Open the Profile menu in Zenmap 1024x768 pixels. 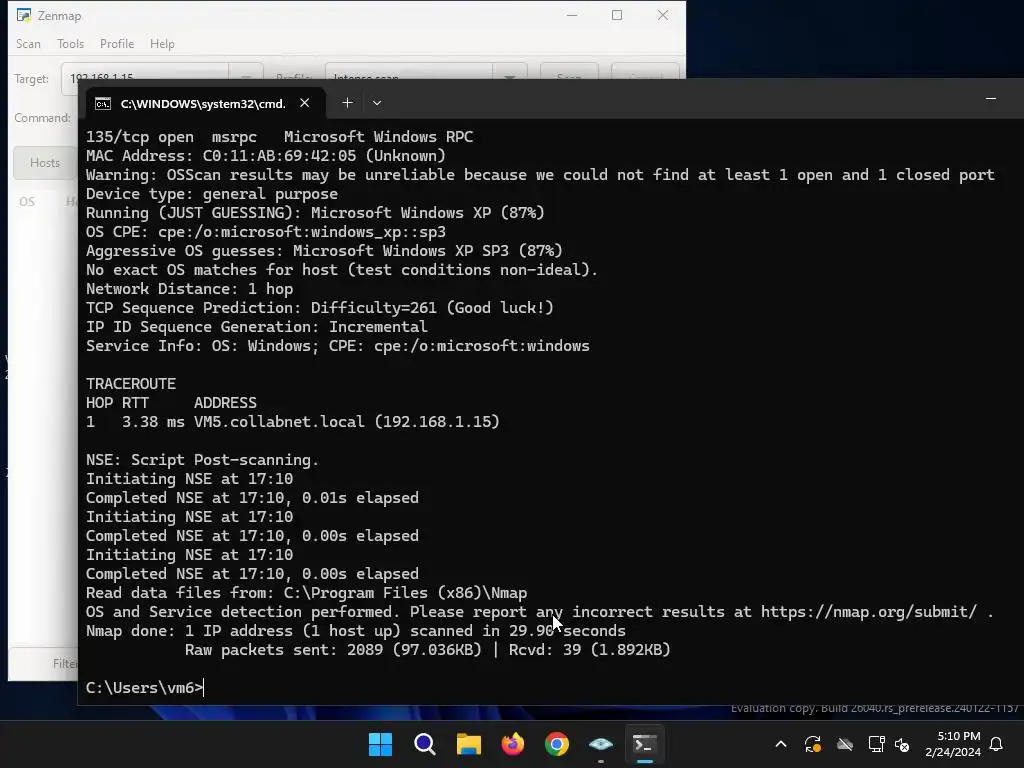[x=117, y=44]
